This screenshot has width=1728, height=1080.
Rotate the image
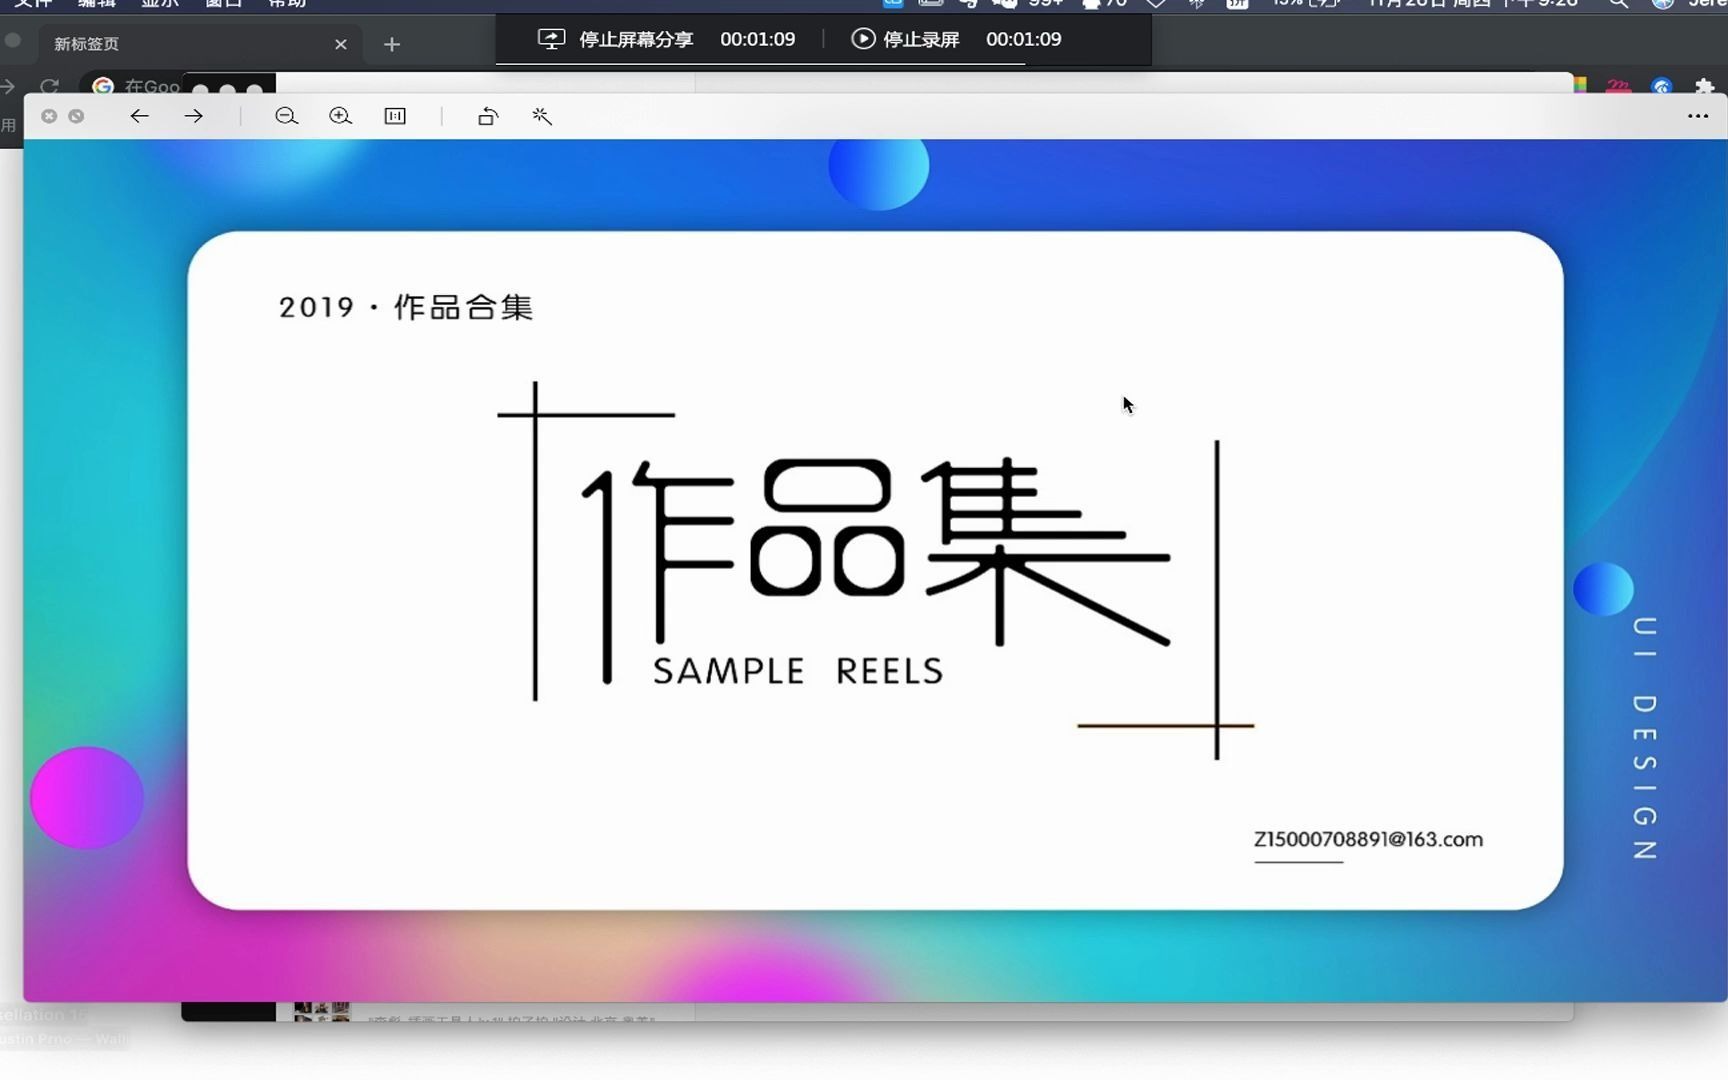pos(488,116)
